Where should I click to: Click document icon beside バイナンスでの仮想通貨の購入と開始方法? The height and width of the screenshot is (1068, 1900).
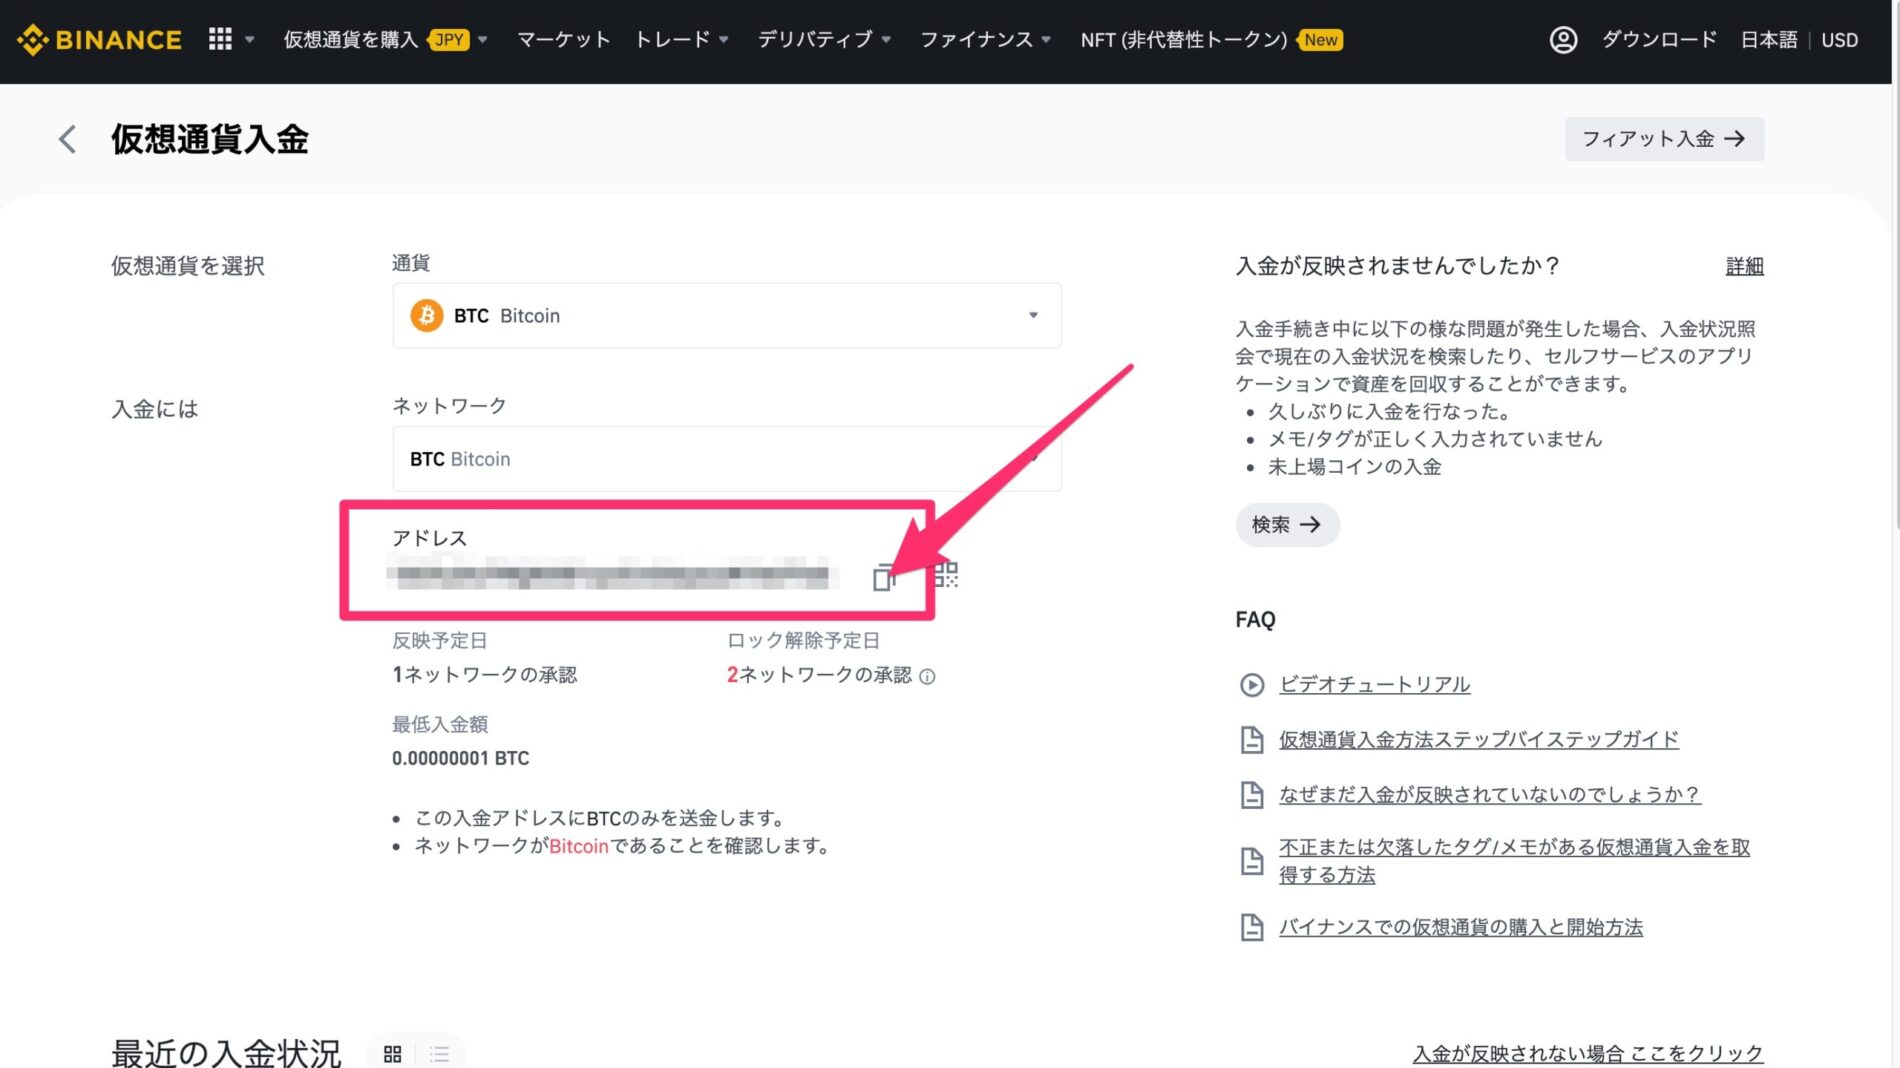point(1252,928)
